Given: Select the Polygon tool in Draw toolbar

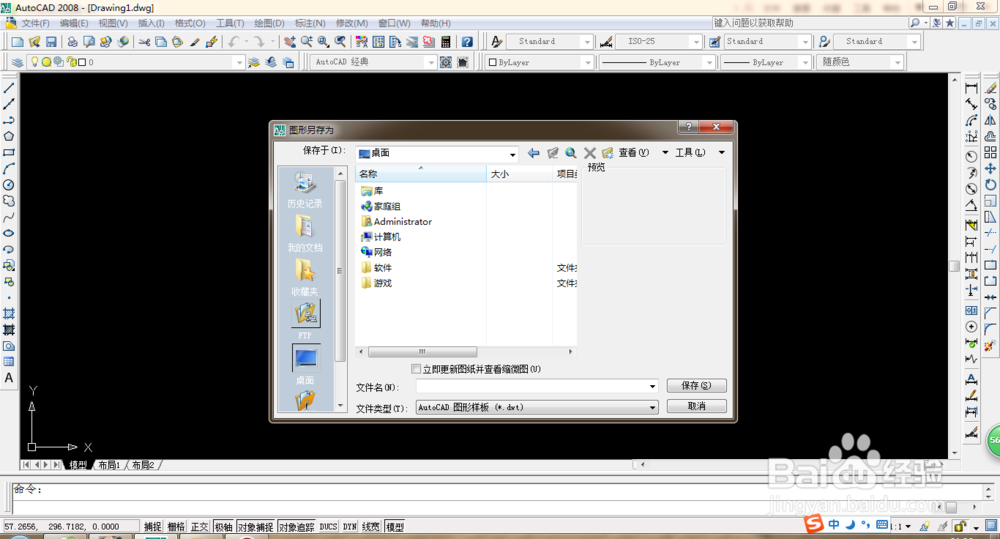Looking at the screenshot, I should tap(9, 136).
